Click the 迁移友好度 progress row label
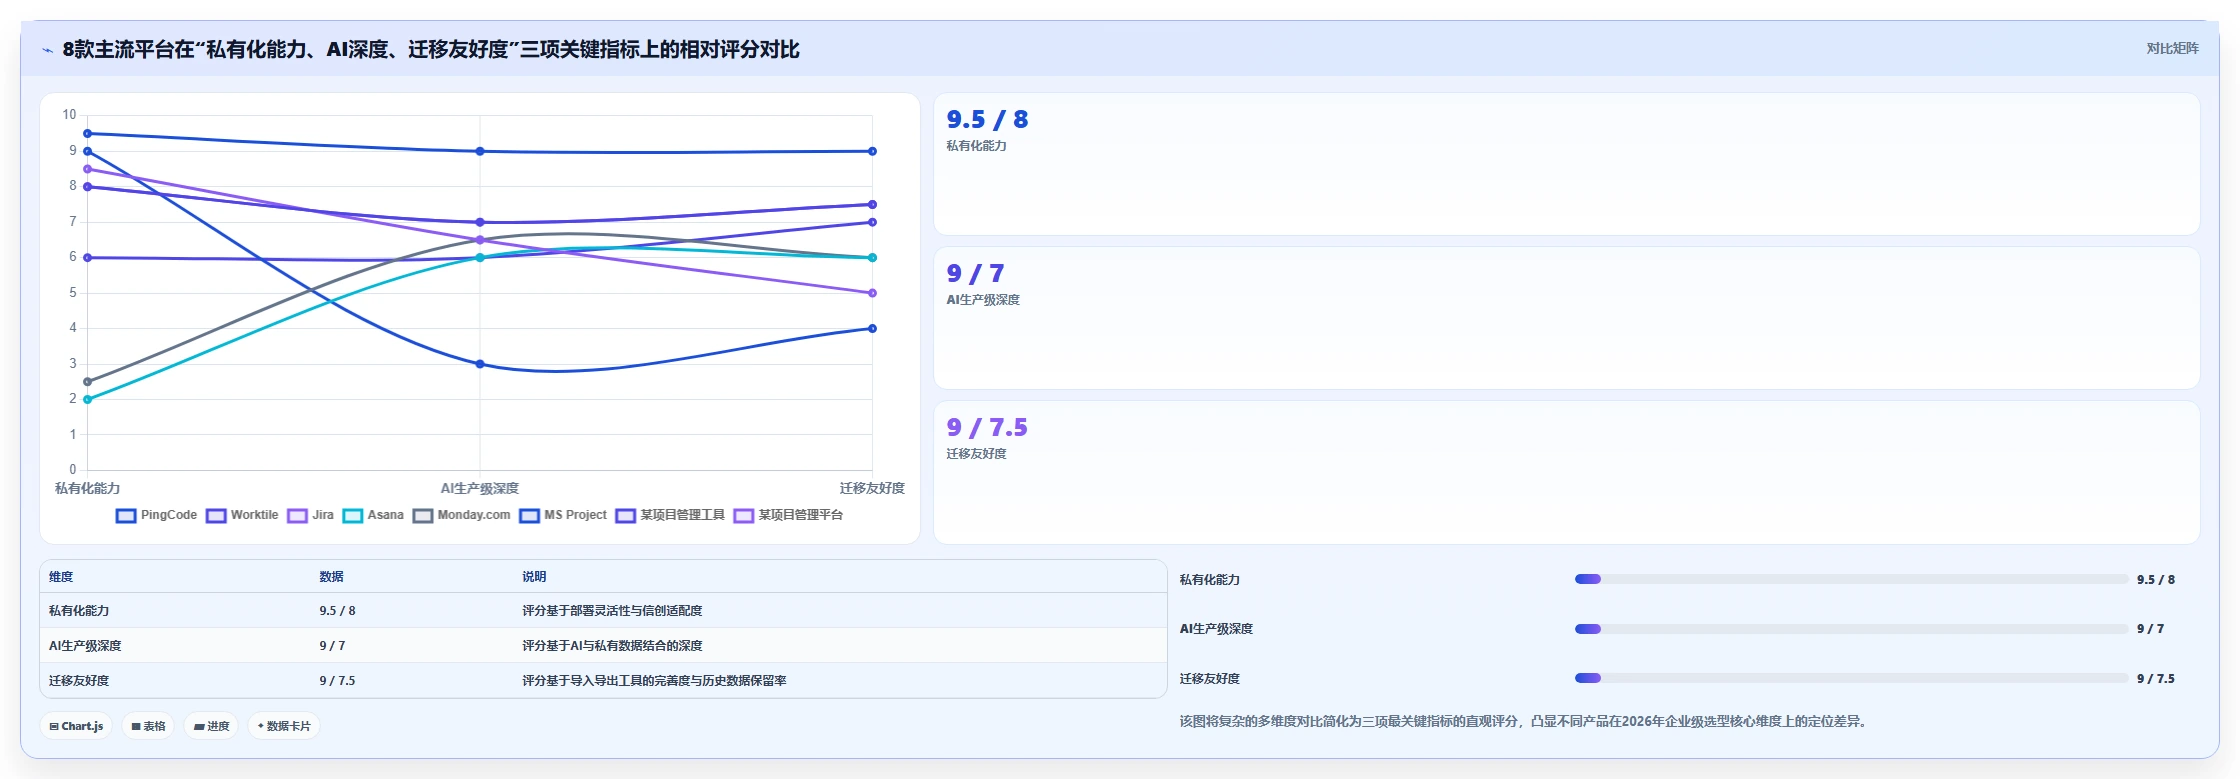The height and width of the screenshot is (779, 2240). click(x=1209, y=679)
